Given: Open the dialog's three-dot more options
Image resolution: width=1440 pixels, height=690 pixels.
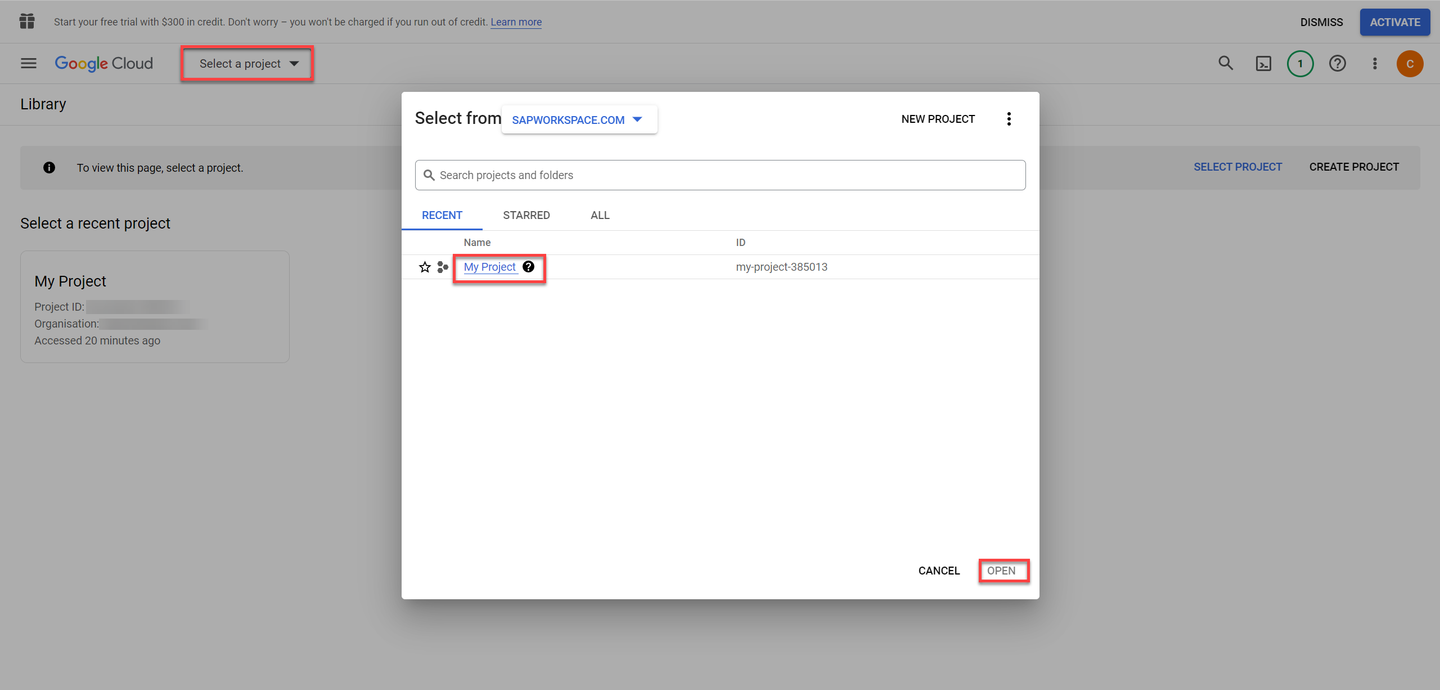Looking at the screenshot, I should [x=1009, y=119].
